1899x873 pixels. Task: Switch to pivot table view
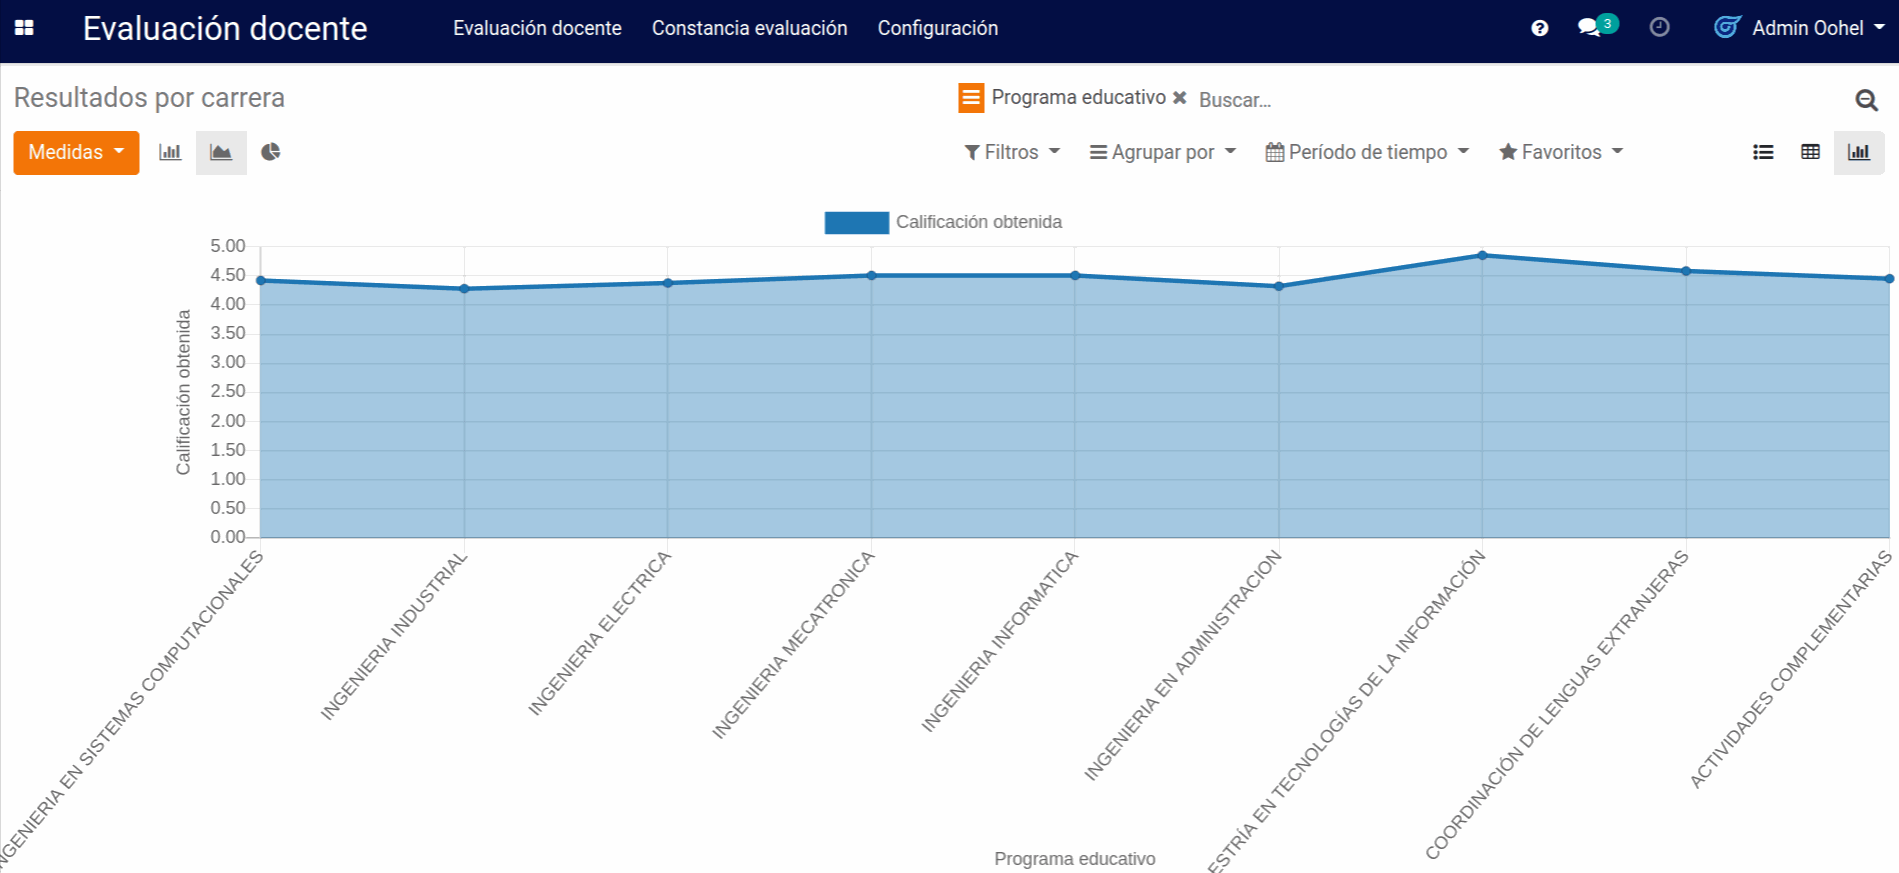click(x=1810, y=152)
